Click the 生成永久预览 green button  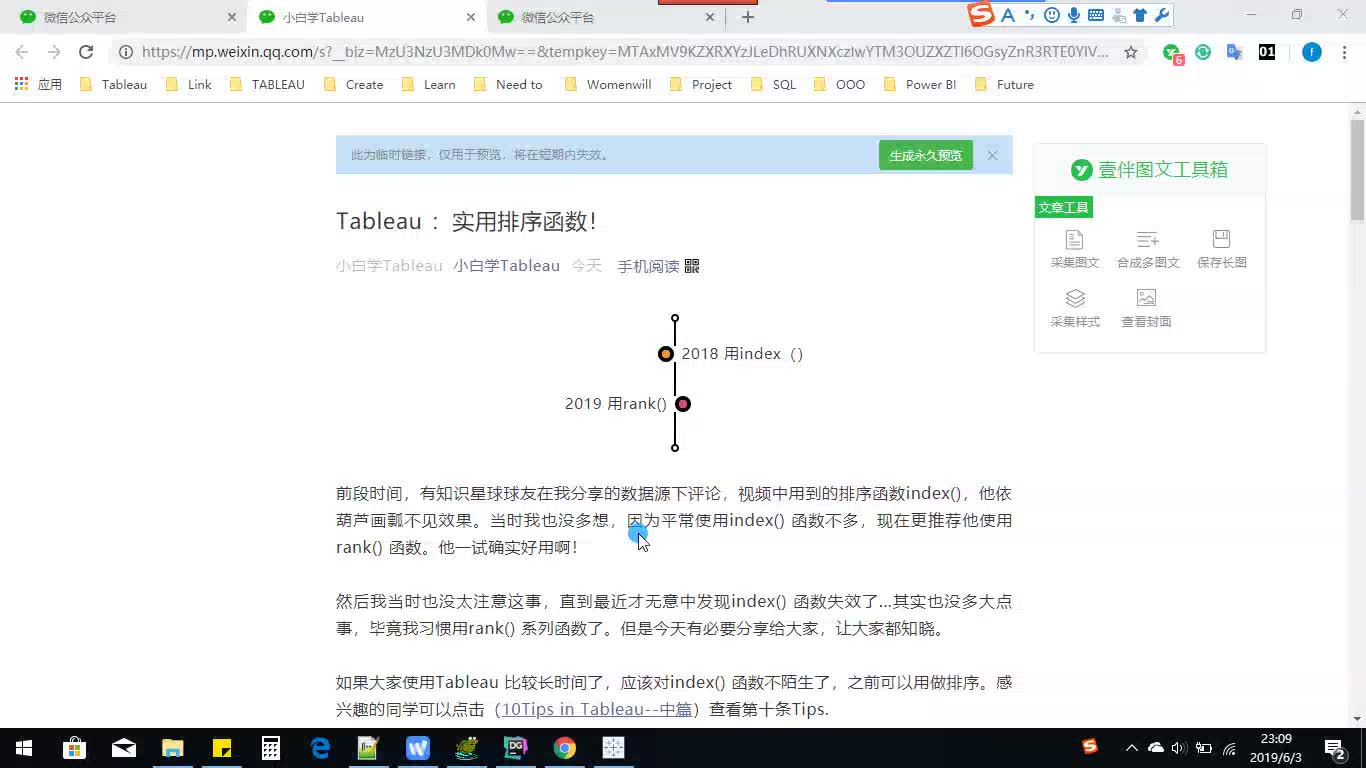(926, 155)
